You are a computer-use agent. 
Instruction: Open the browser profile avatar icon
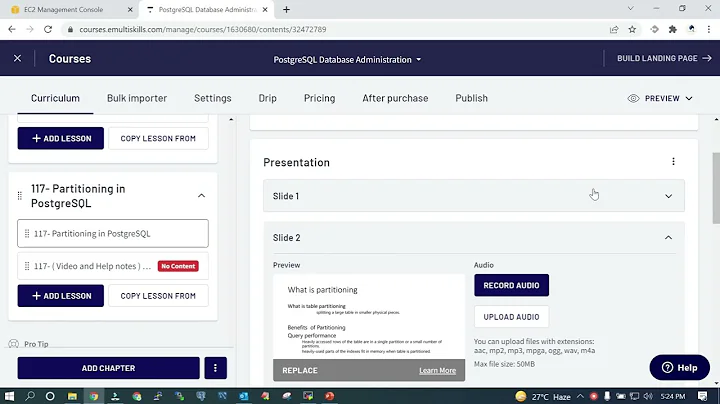(691, 29)
